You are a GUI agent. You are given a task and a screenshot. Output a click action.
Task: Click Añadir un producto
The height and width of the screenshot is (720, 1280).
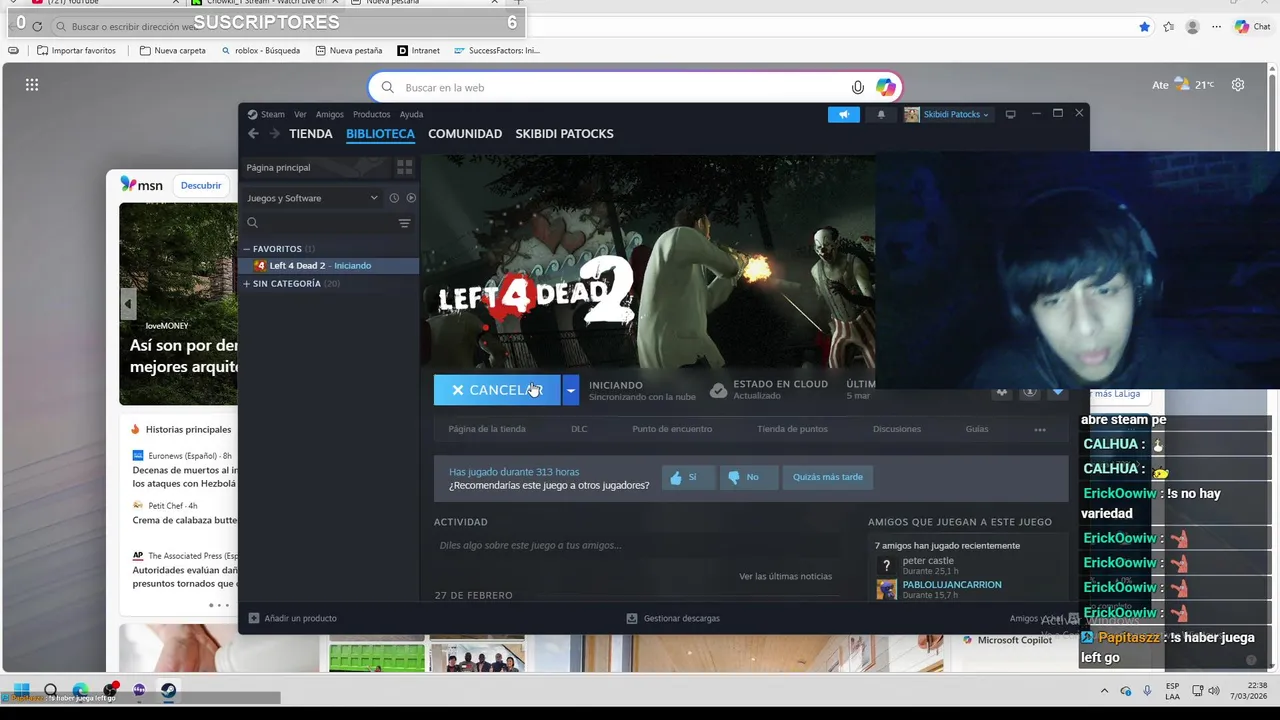(x=293, y=618)
